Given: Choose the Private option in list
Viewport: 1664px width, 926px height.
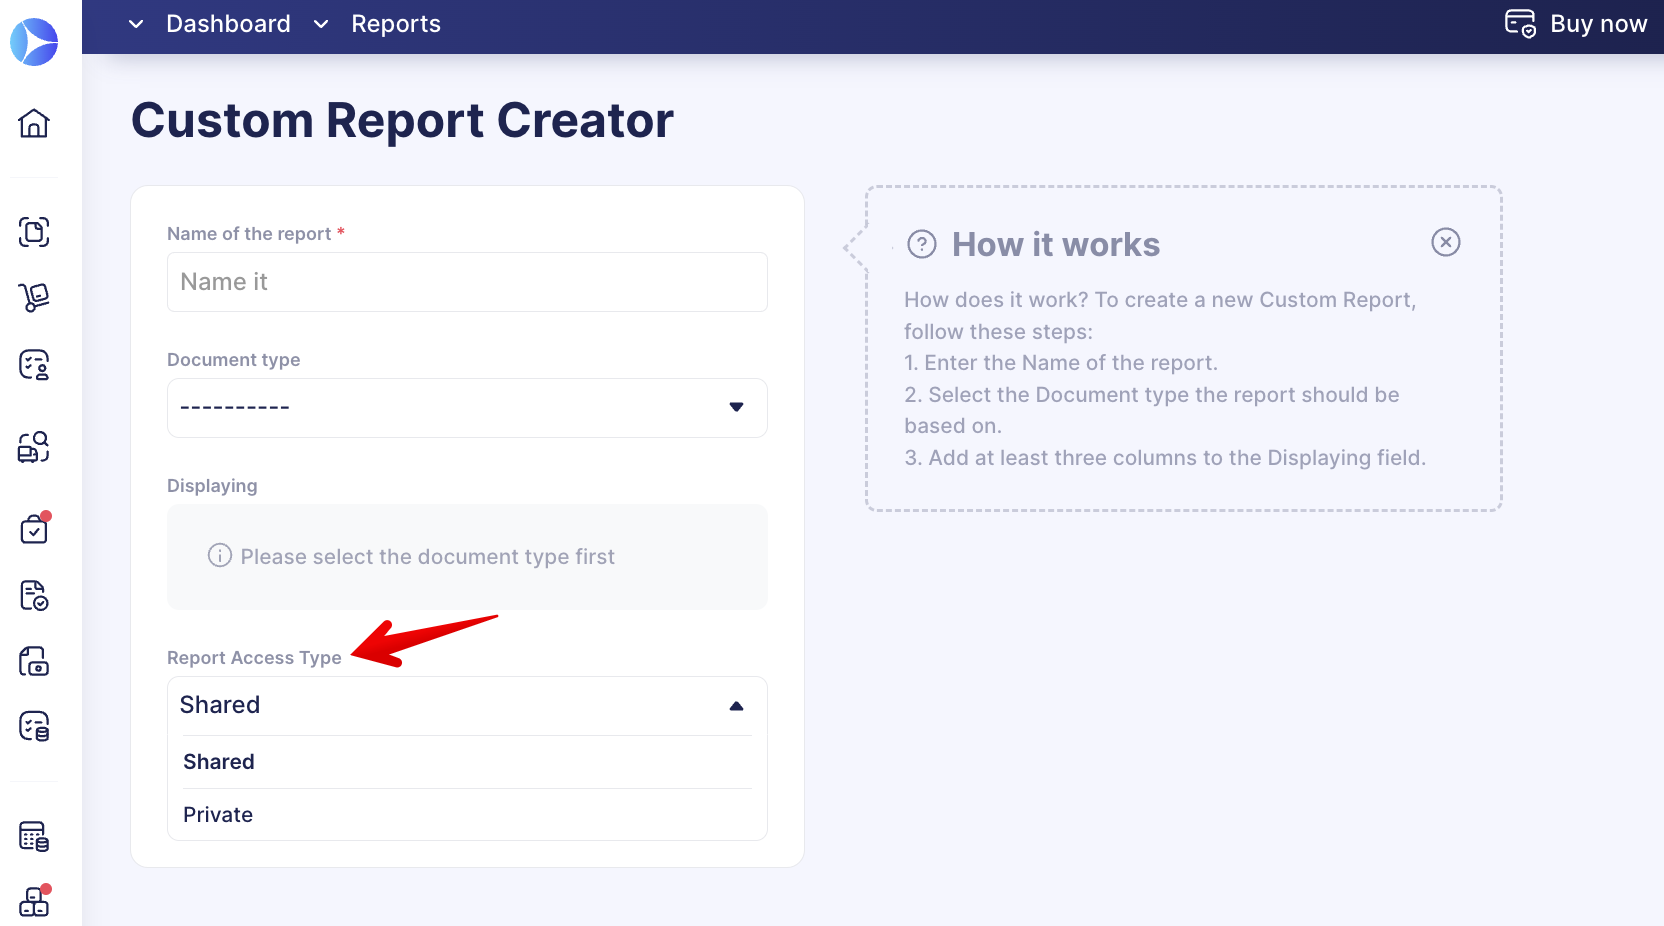Looking at the screenshot, I should (x=467, y=815).
